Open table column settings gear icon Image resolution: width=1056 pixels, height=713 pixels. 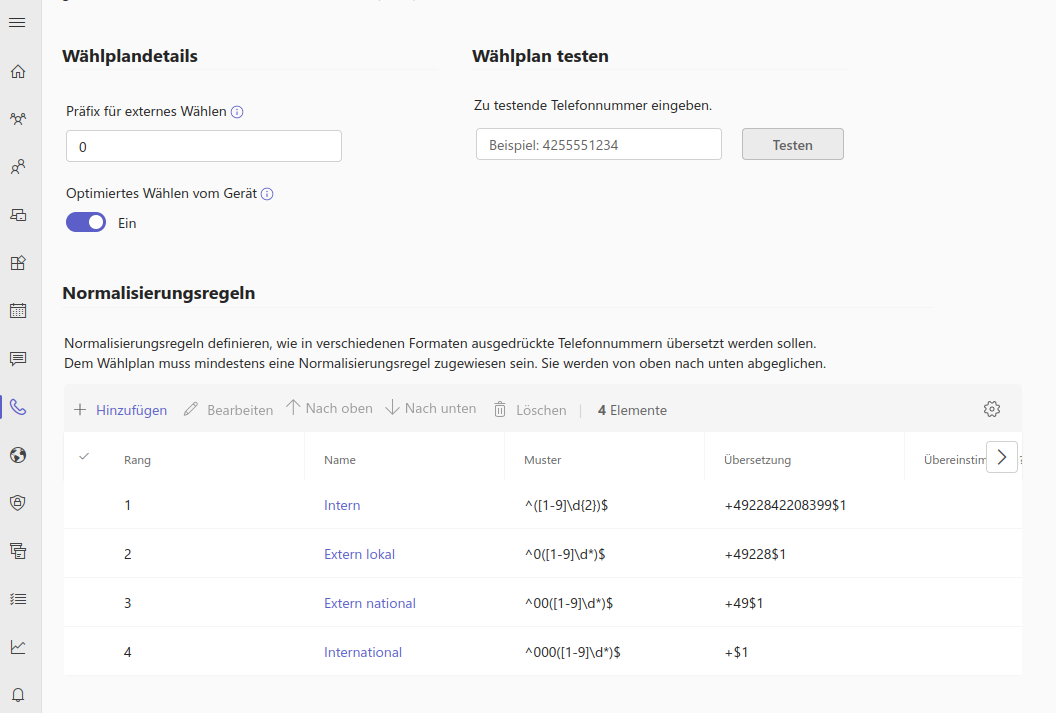point(992,409)
